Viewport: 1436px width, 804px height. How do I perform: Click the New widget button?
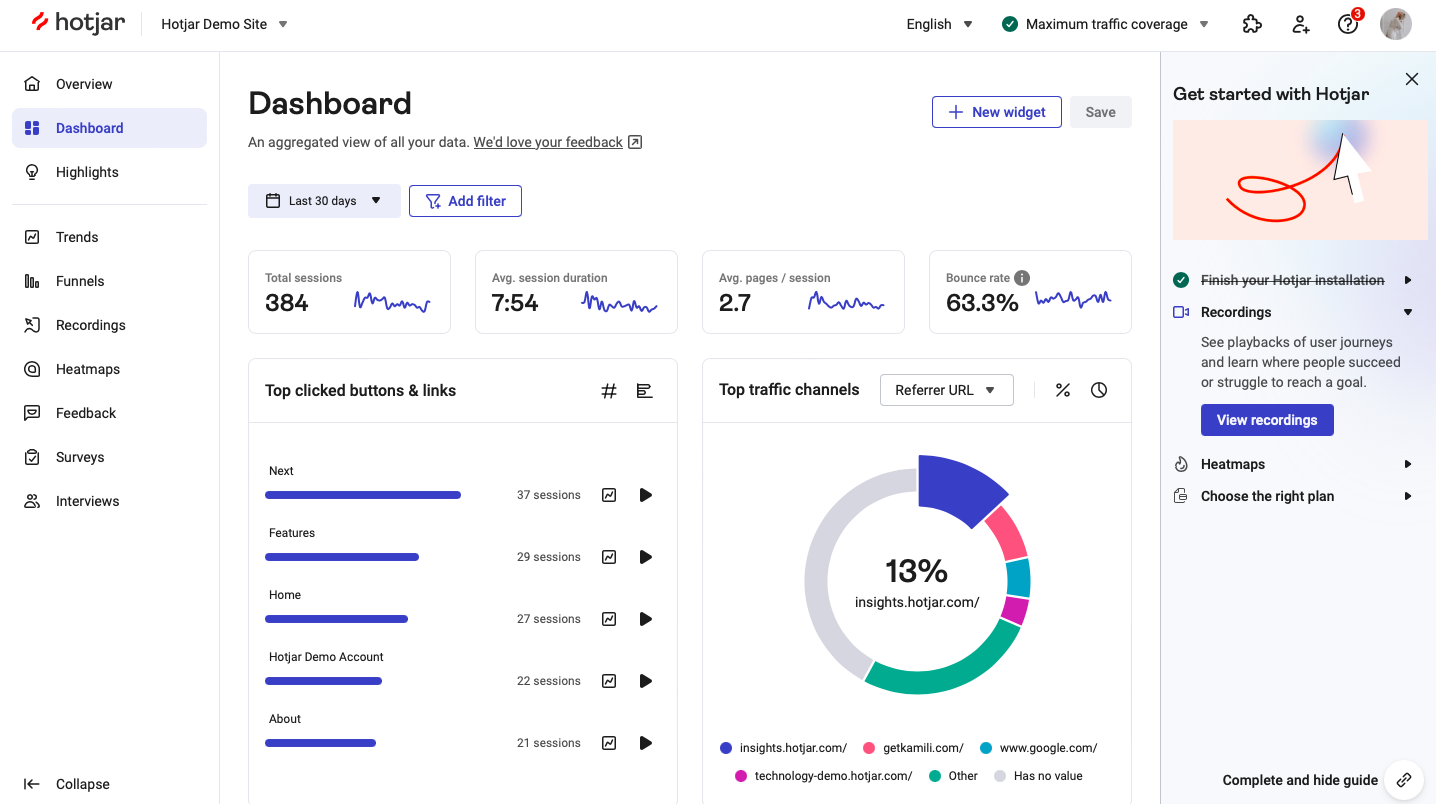(996, 112)
